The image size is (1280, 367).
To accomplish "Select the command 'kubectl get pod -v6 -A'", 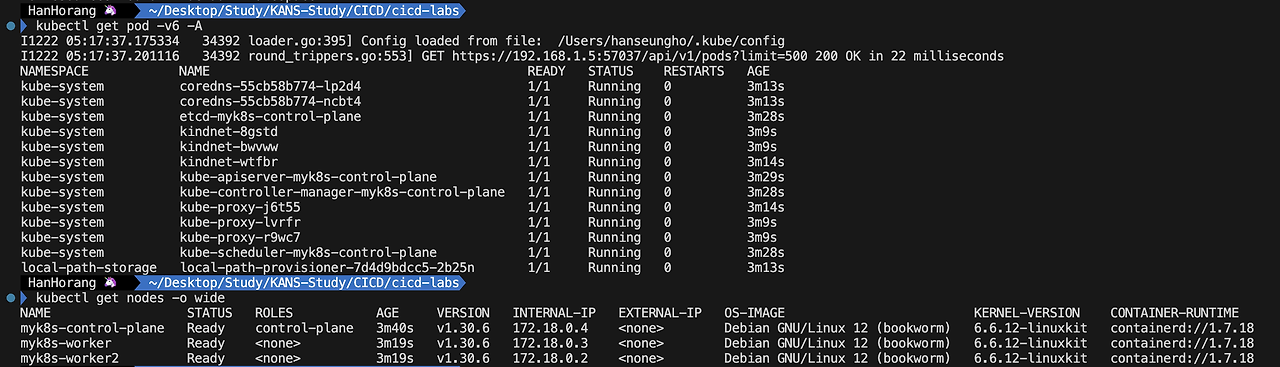I will click(x=120, y=26).
